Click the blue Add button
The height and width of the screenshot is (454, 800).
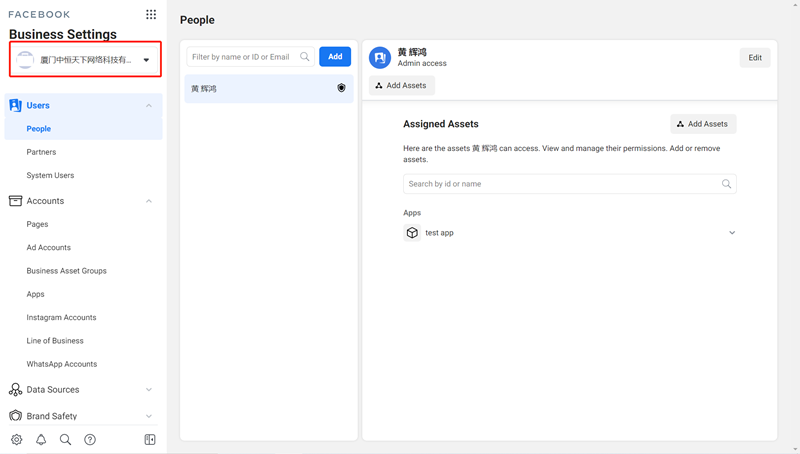pos(335,57)
